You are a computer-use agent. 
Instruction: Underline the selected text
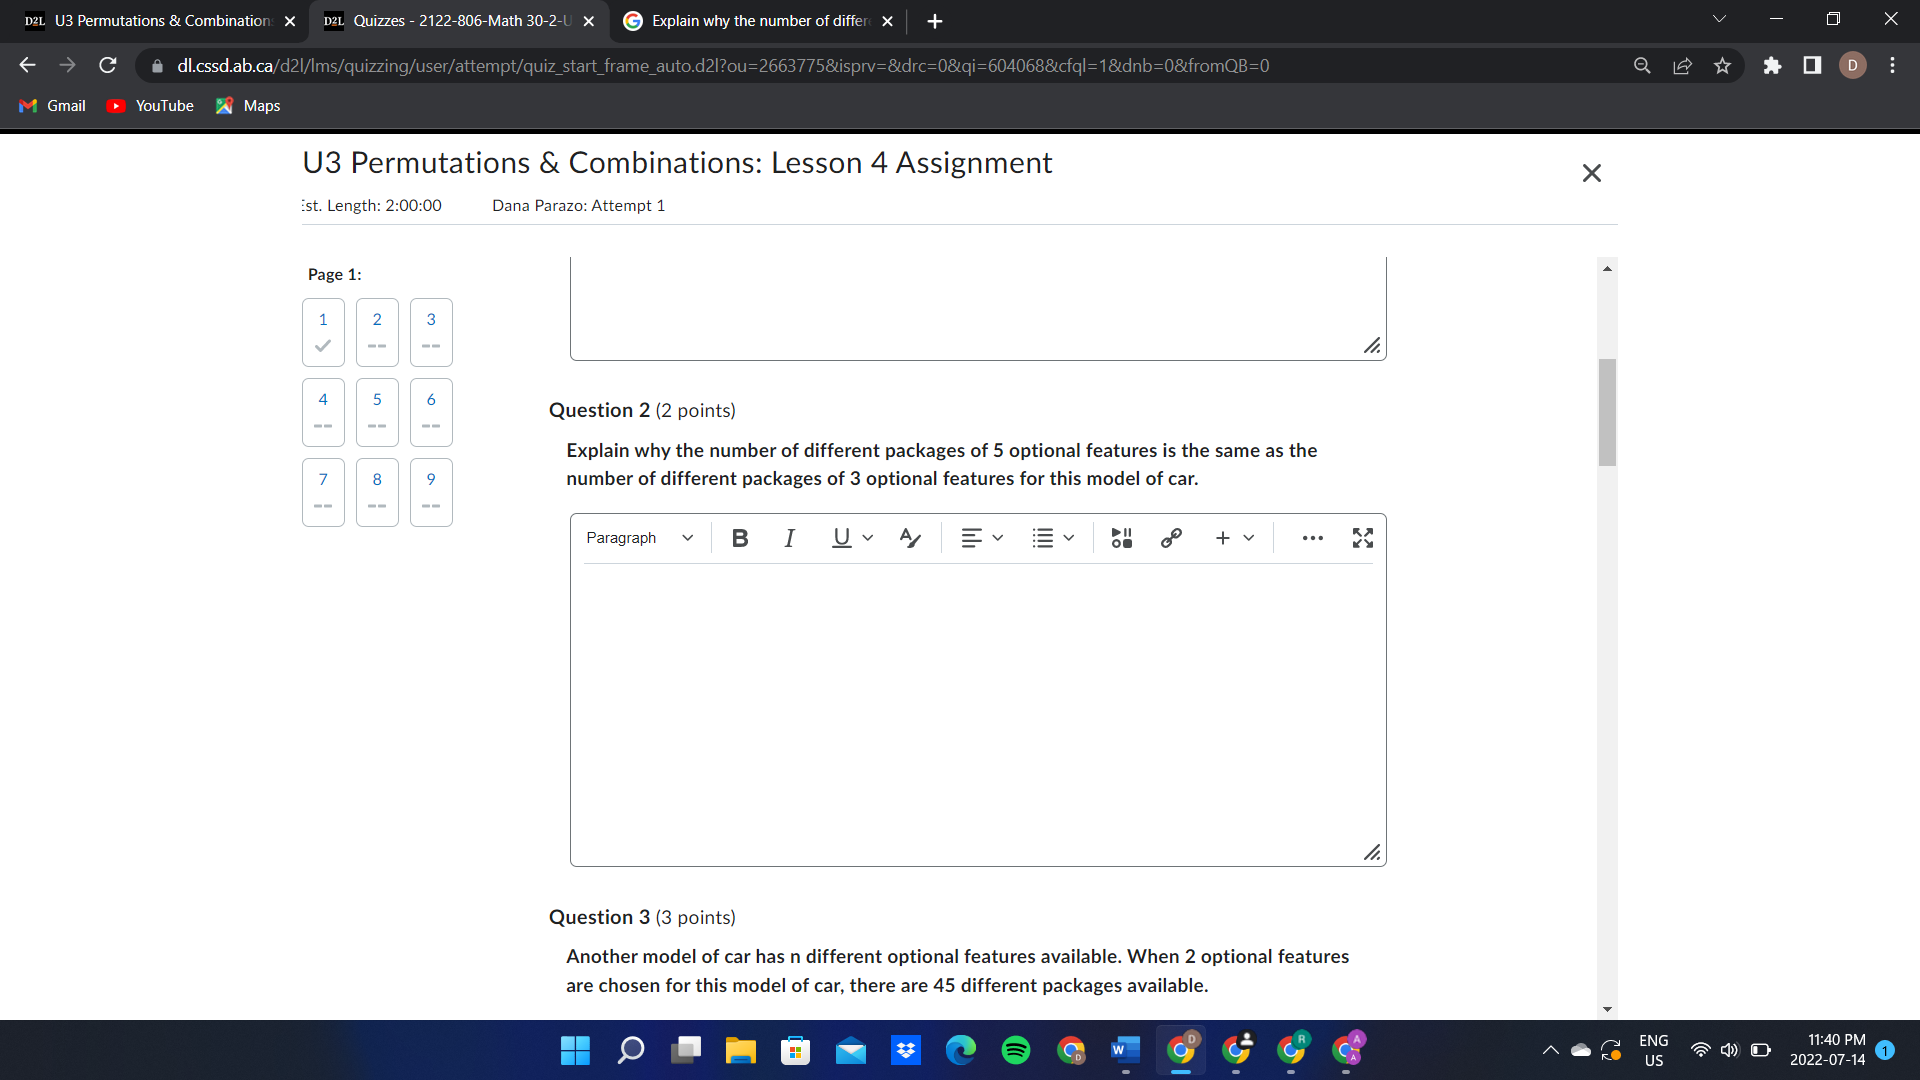[840, 537]
